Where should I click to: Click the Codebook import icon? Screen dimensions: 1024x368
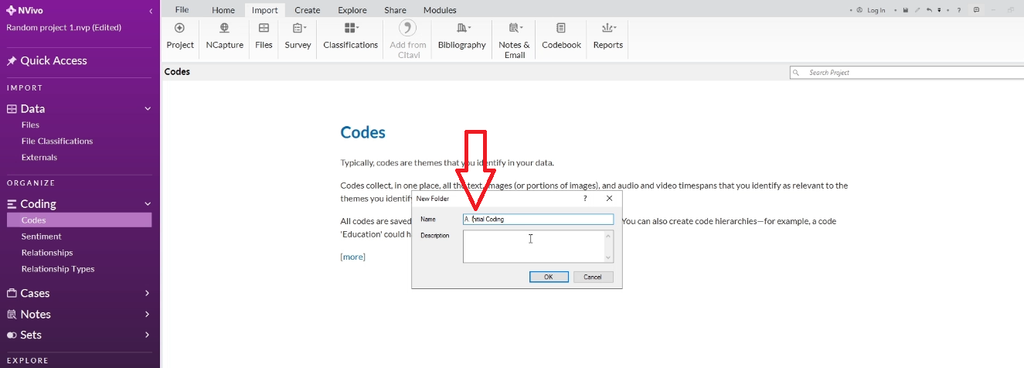[x=561, y=28]
